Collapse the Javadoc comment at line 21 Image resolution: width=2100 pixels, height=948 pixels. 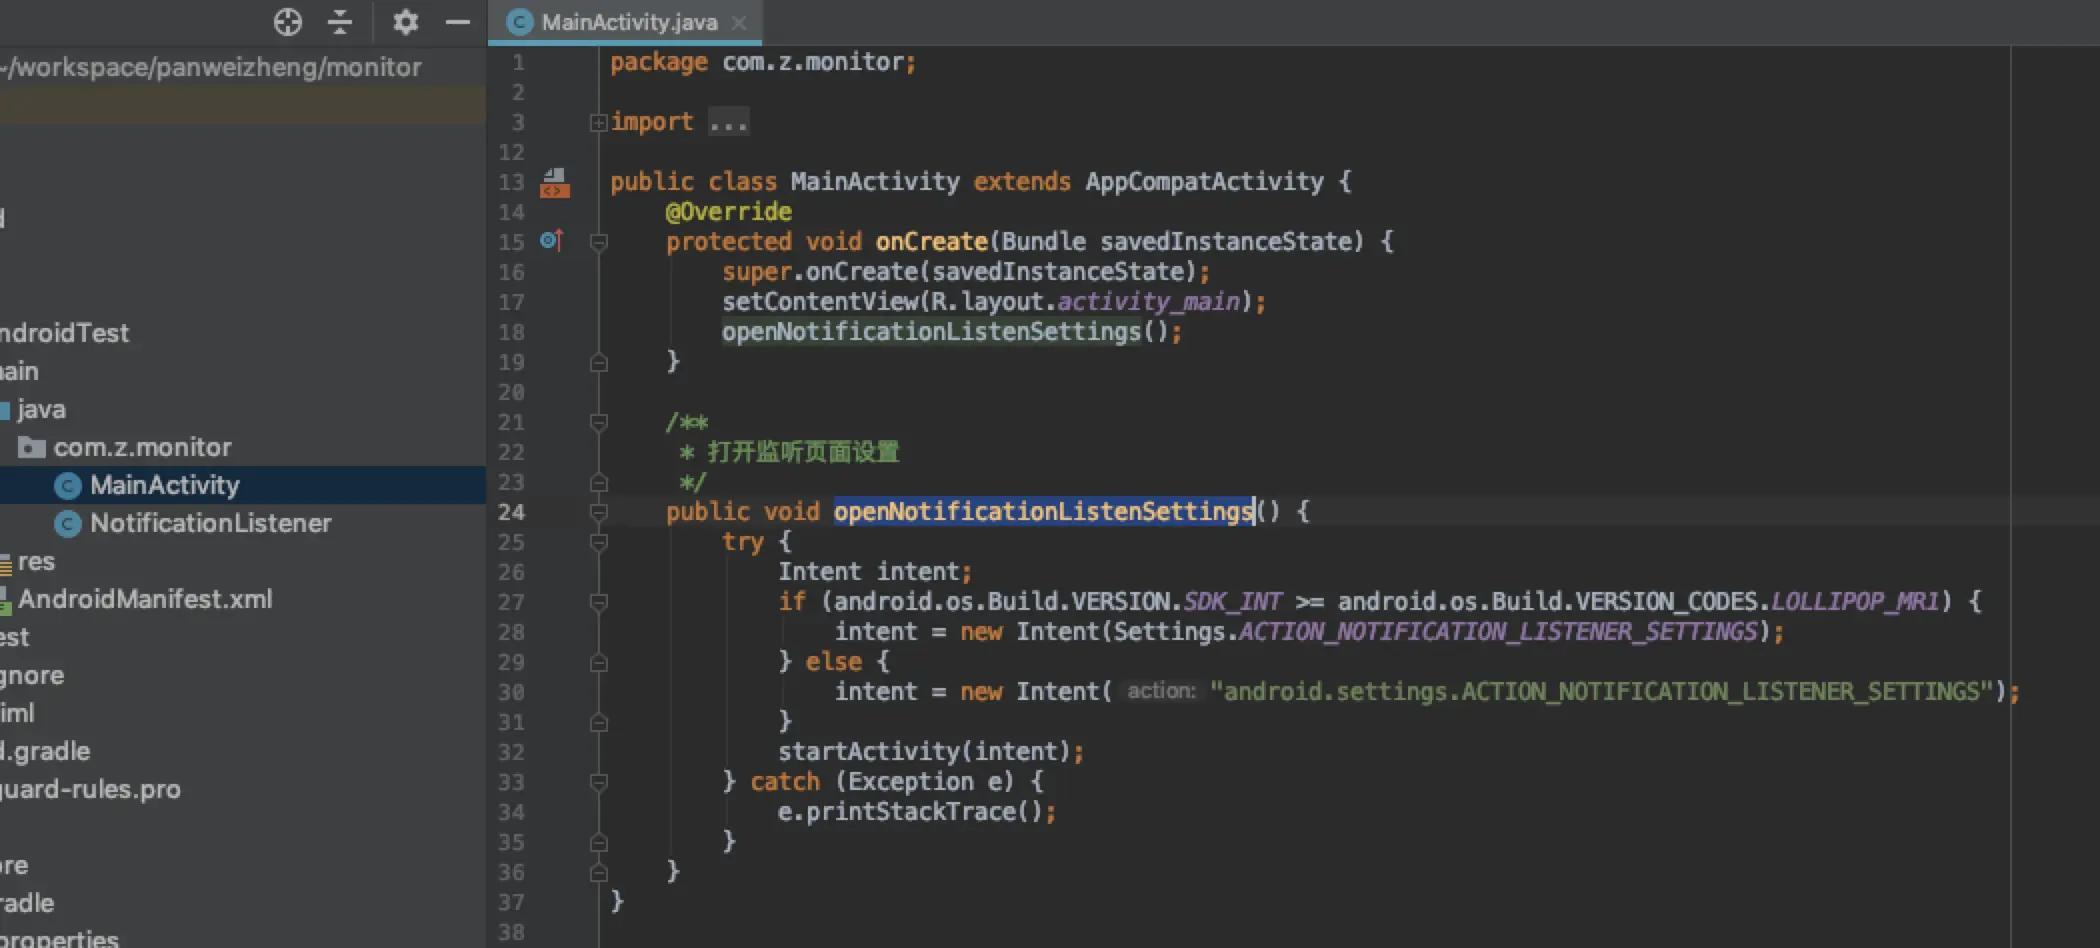[598, 422]
